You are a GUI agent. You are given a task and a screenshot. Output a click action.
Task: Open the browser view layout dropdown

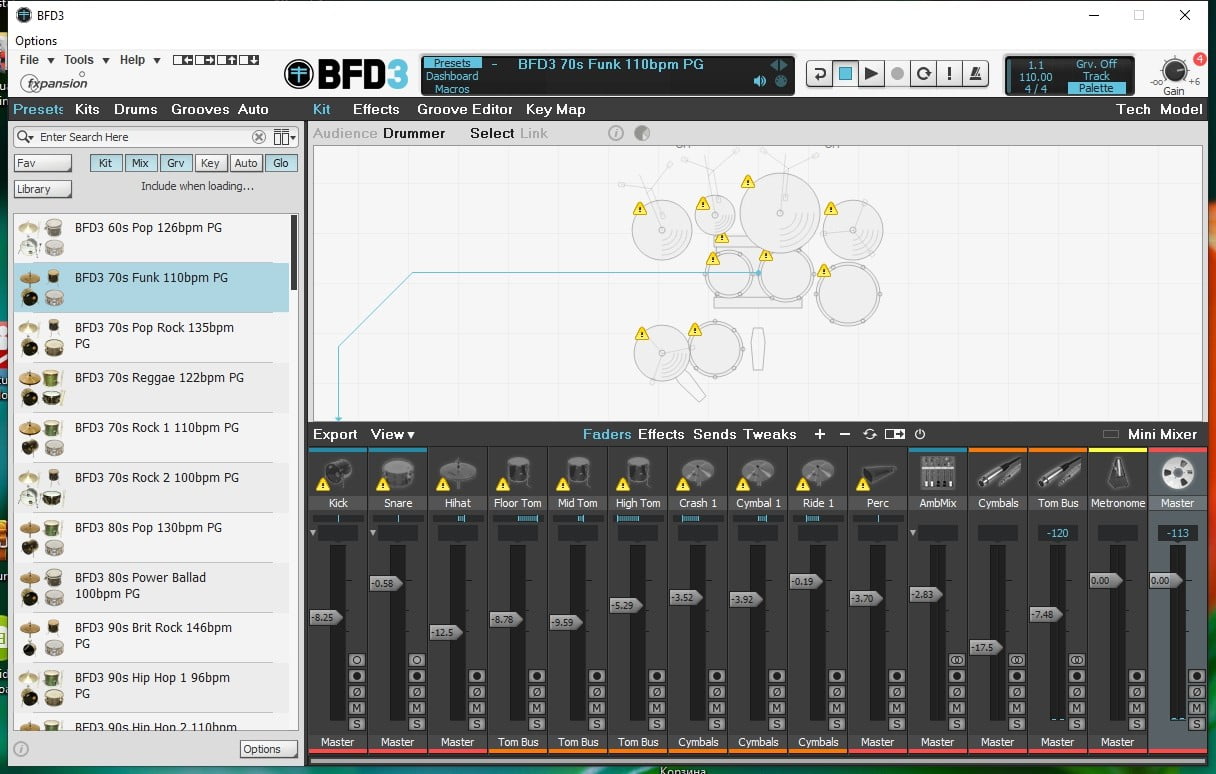pos(285,137)
